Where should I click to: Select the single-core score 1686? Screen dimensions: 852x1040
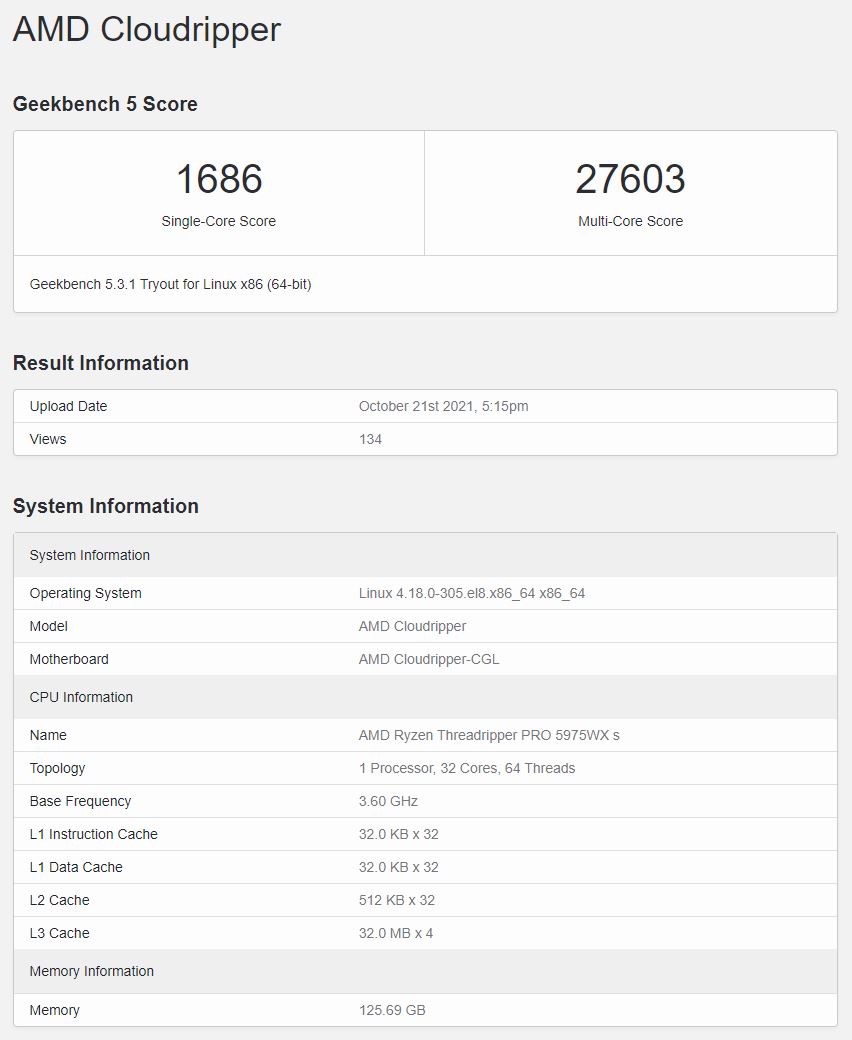[219, 179]
